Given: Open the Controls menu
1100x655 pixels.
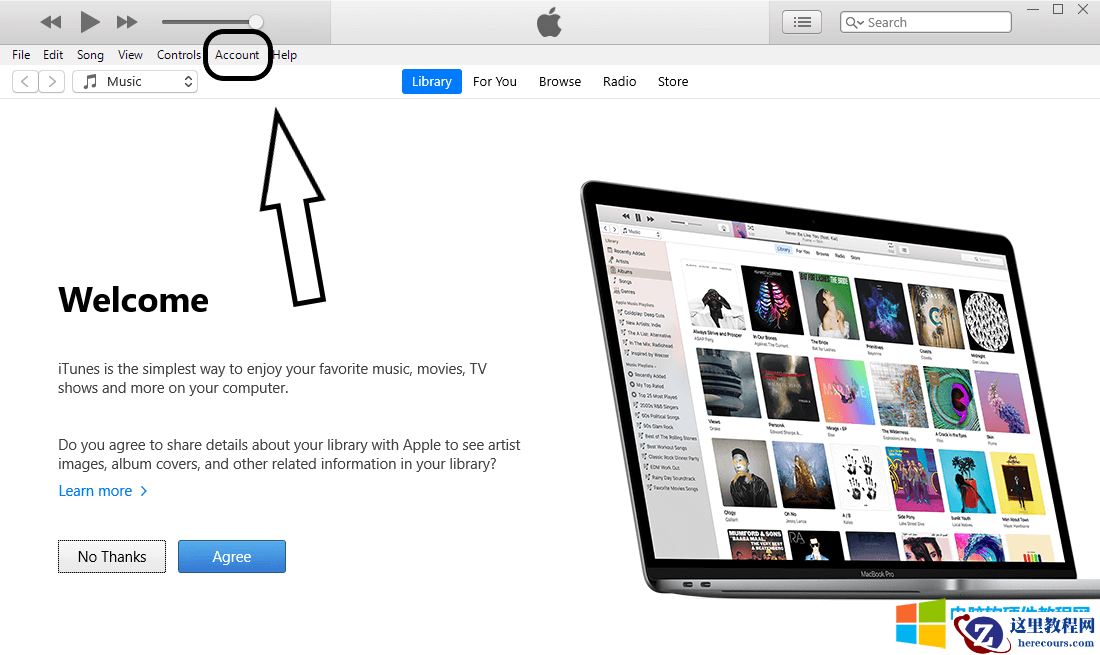Looking at the screenshot, I should (178, 55).
